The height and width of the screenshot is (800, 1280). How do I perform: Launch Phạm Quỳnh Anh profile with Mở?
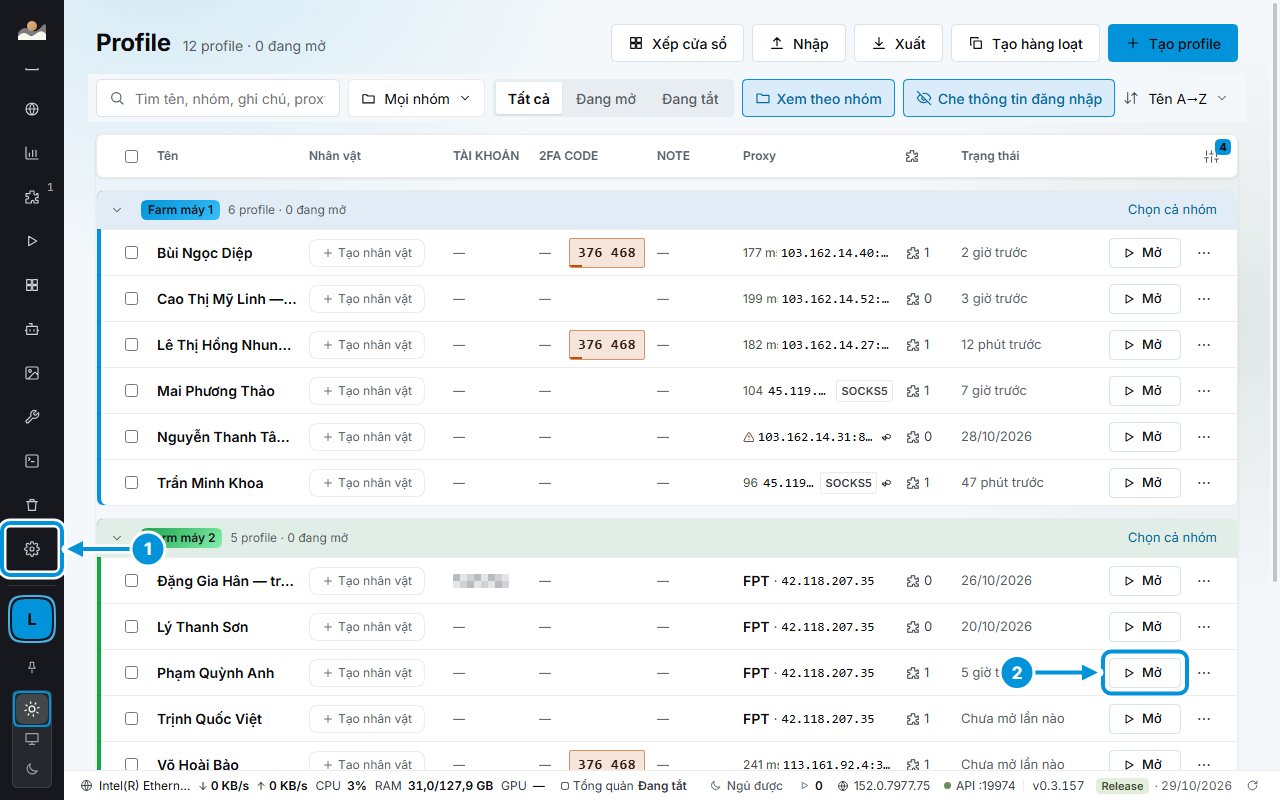point(1145,673)
